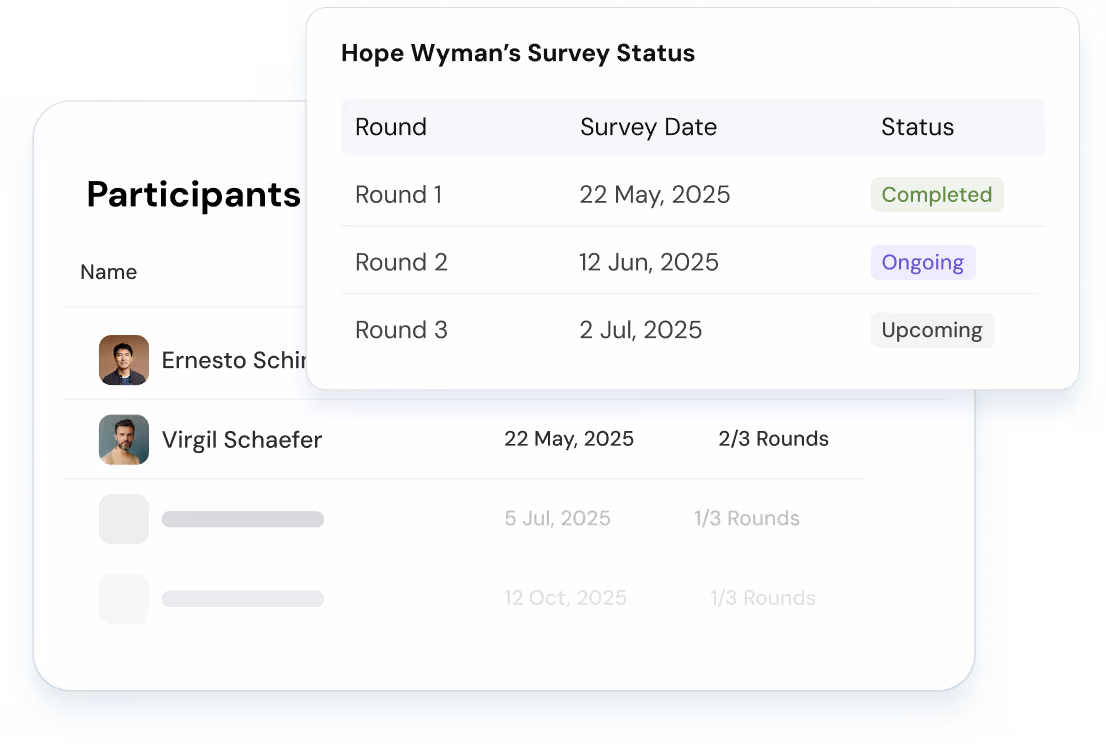
Task: Open Virgil Schaefer's participant entry
Action: click(241, 440)
